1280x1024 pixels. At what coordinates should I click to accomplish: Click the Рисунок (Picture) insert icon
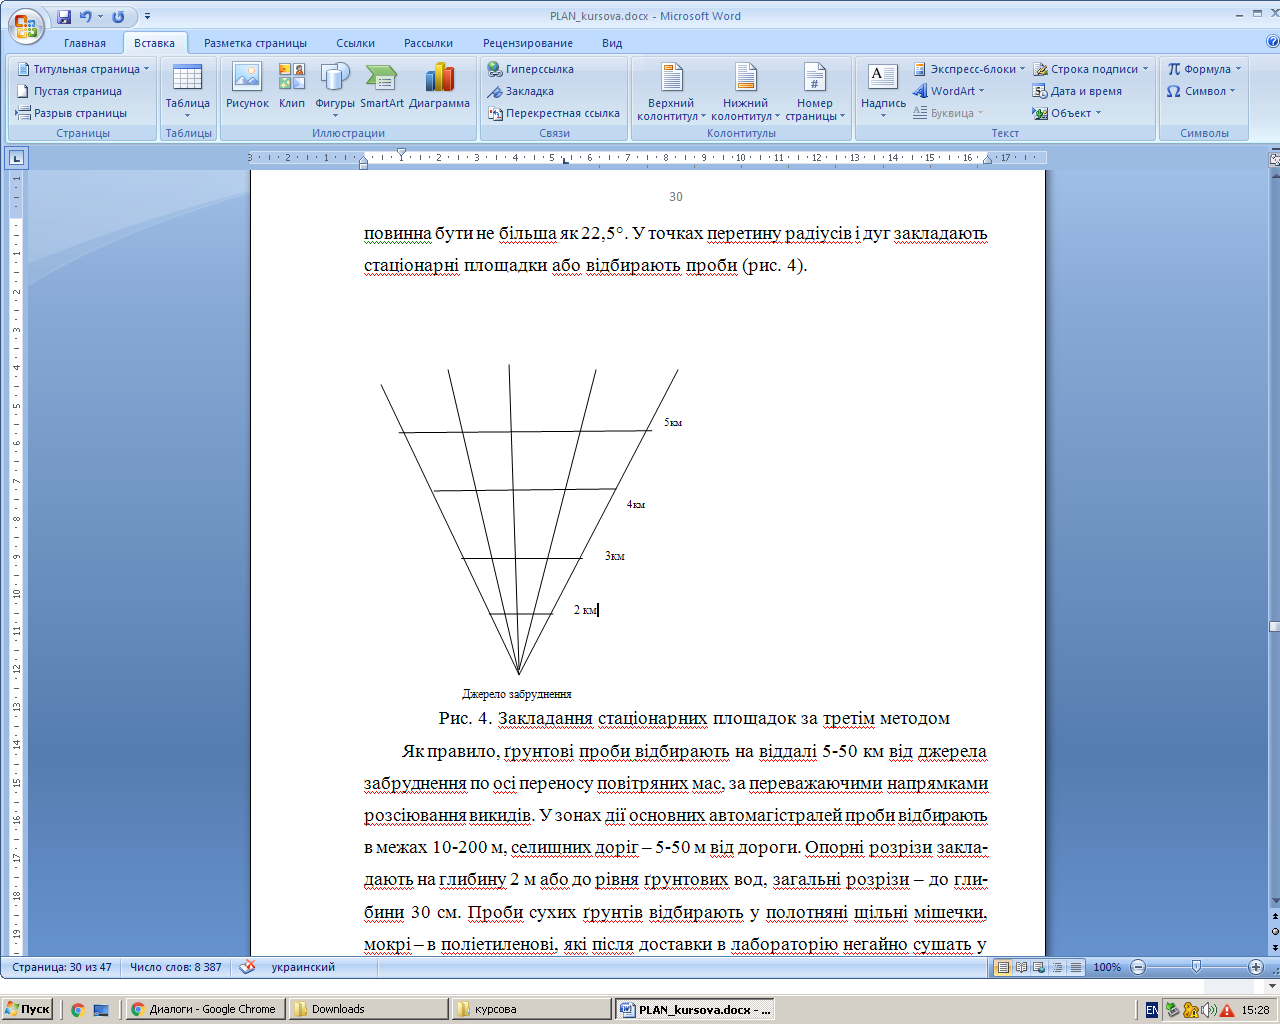coord(247,85)
